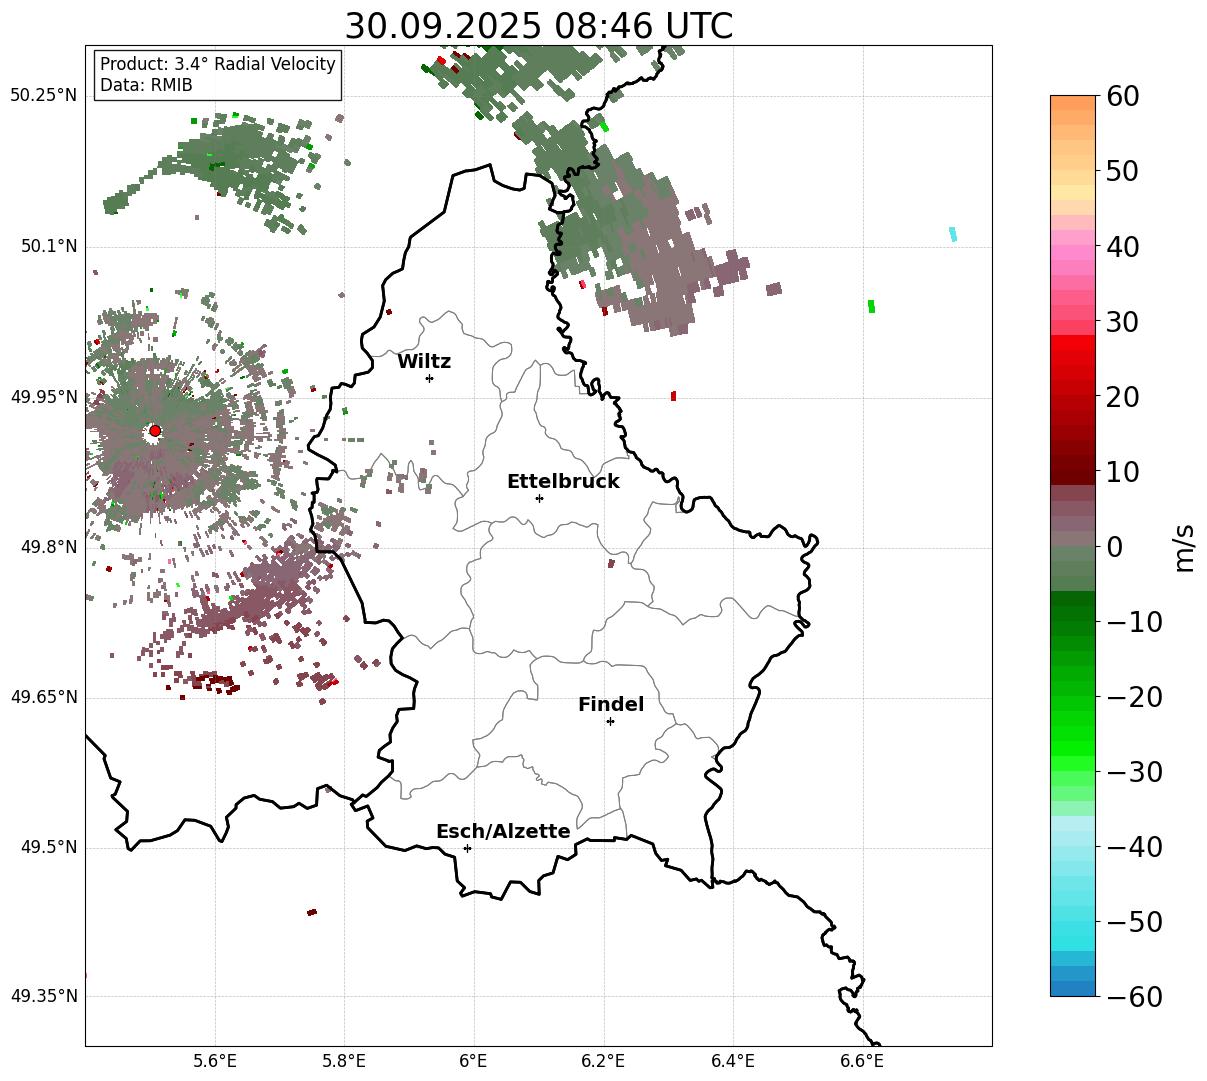Click the Esch/Alzette station cross marker
This screenshot has width=1207, height=1081.
tap(467, 848)
